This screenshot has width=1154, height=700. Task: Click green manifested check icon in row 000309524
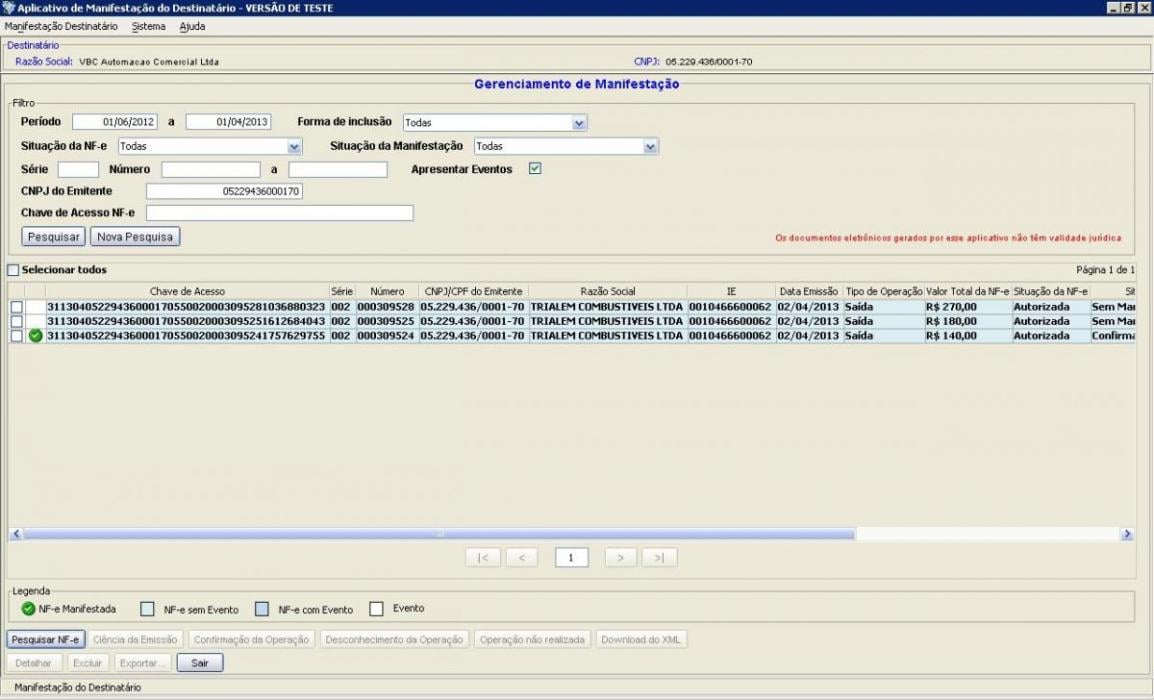click(35, 336)
